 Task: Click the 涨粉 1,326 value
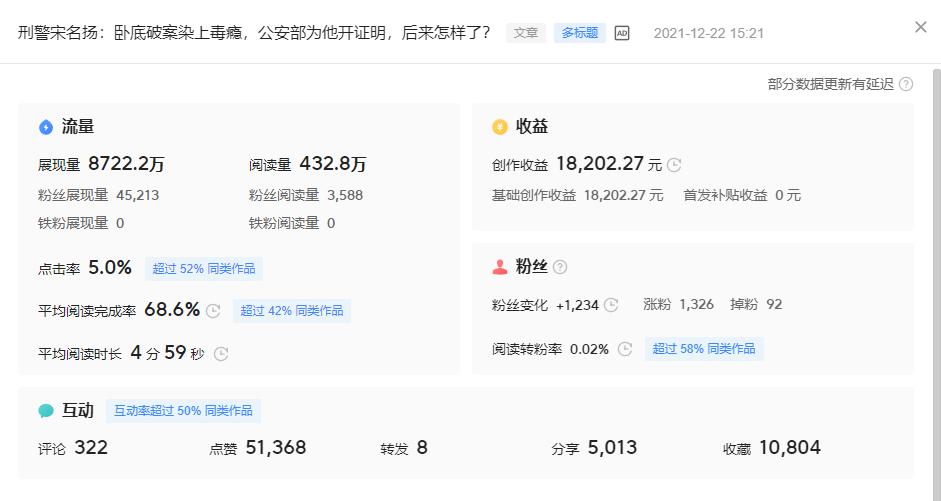[696, 304]
